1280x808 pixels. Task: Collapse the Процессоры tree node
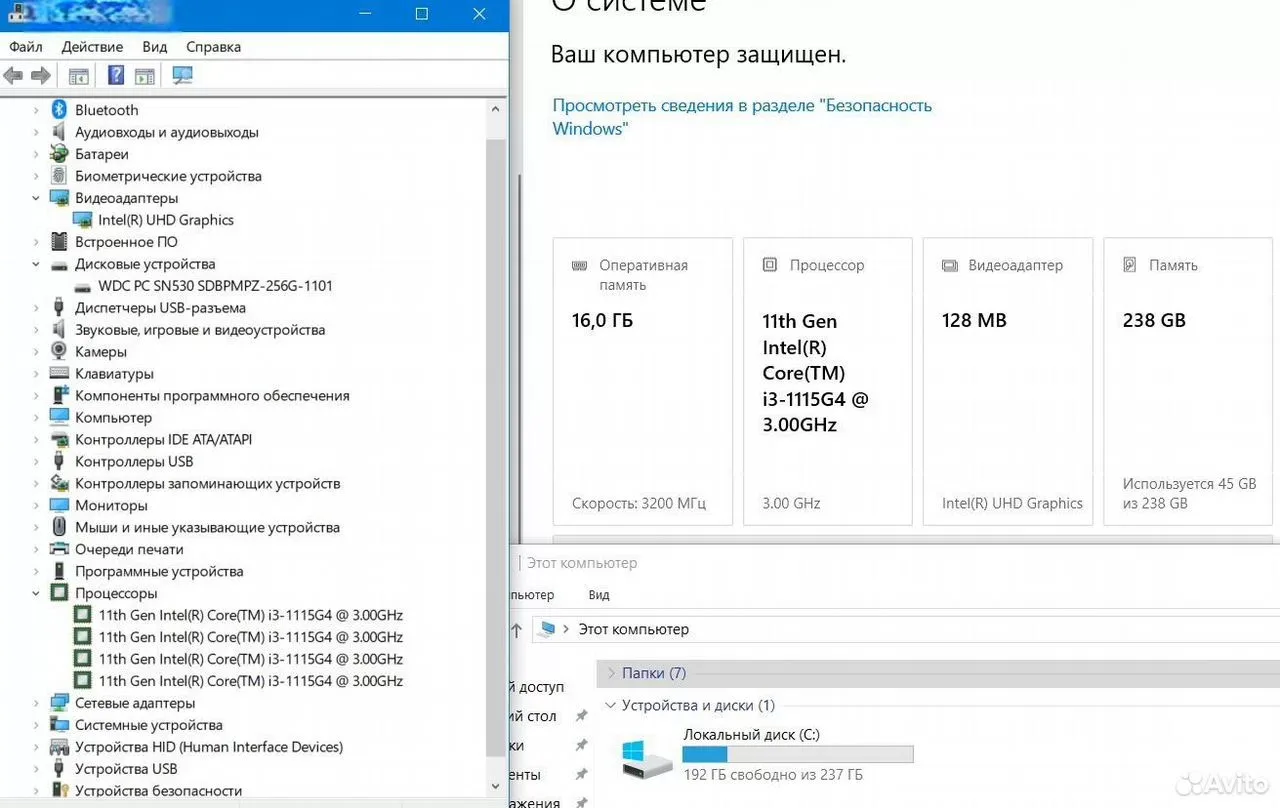click(36, 594)
